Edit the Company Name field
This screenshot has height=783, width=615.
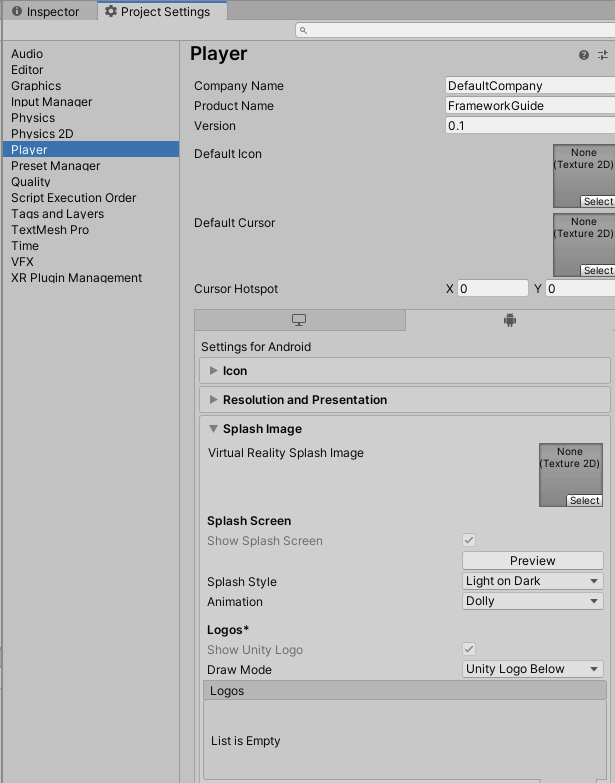pyautogui.click(x=530, y=85)
